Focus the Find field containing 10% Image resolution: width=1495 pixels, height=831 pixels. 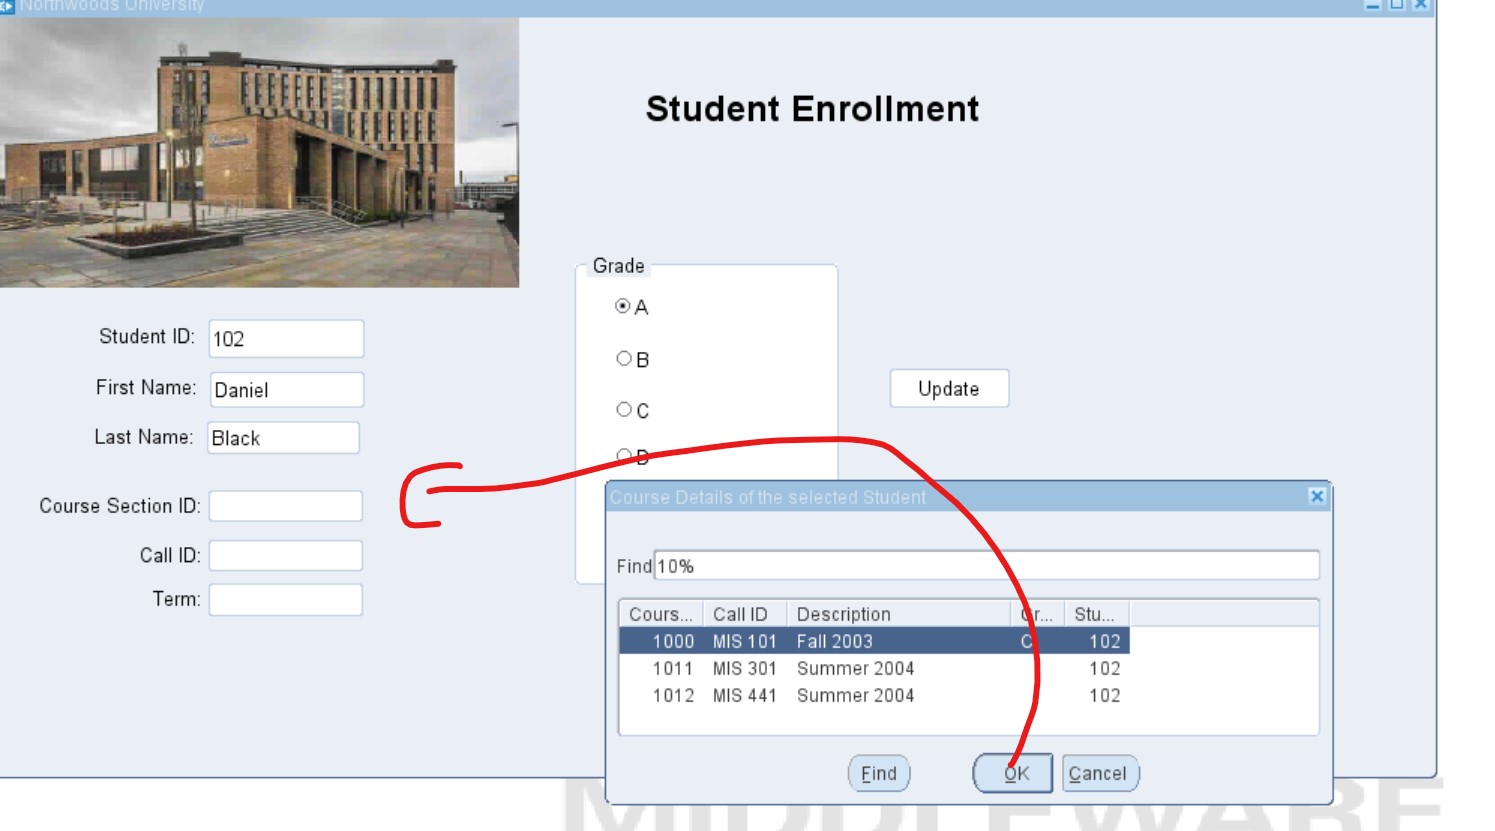coord(985,566)
